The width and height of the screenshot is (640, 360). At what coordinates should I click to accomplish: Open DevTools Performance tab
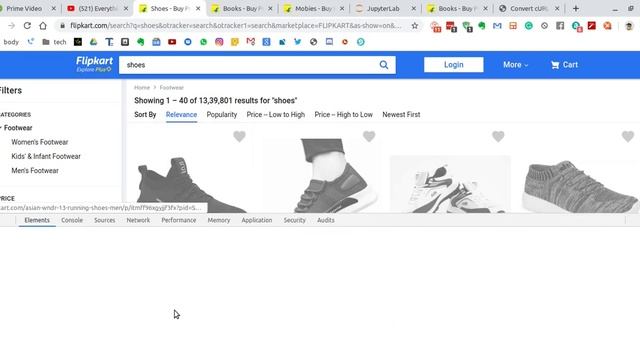pyautogui.click(x=178, y=220)
